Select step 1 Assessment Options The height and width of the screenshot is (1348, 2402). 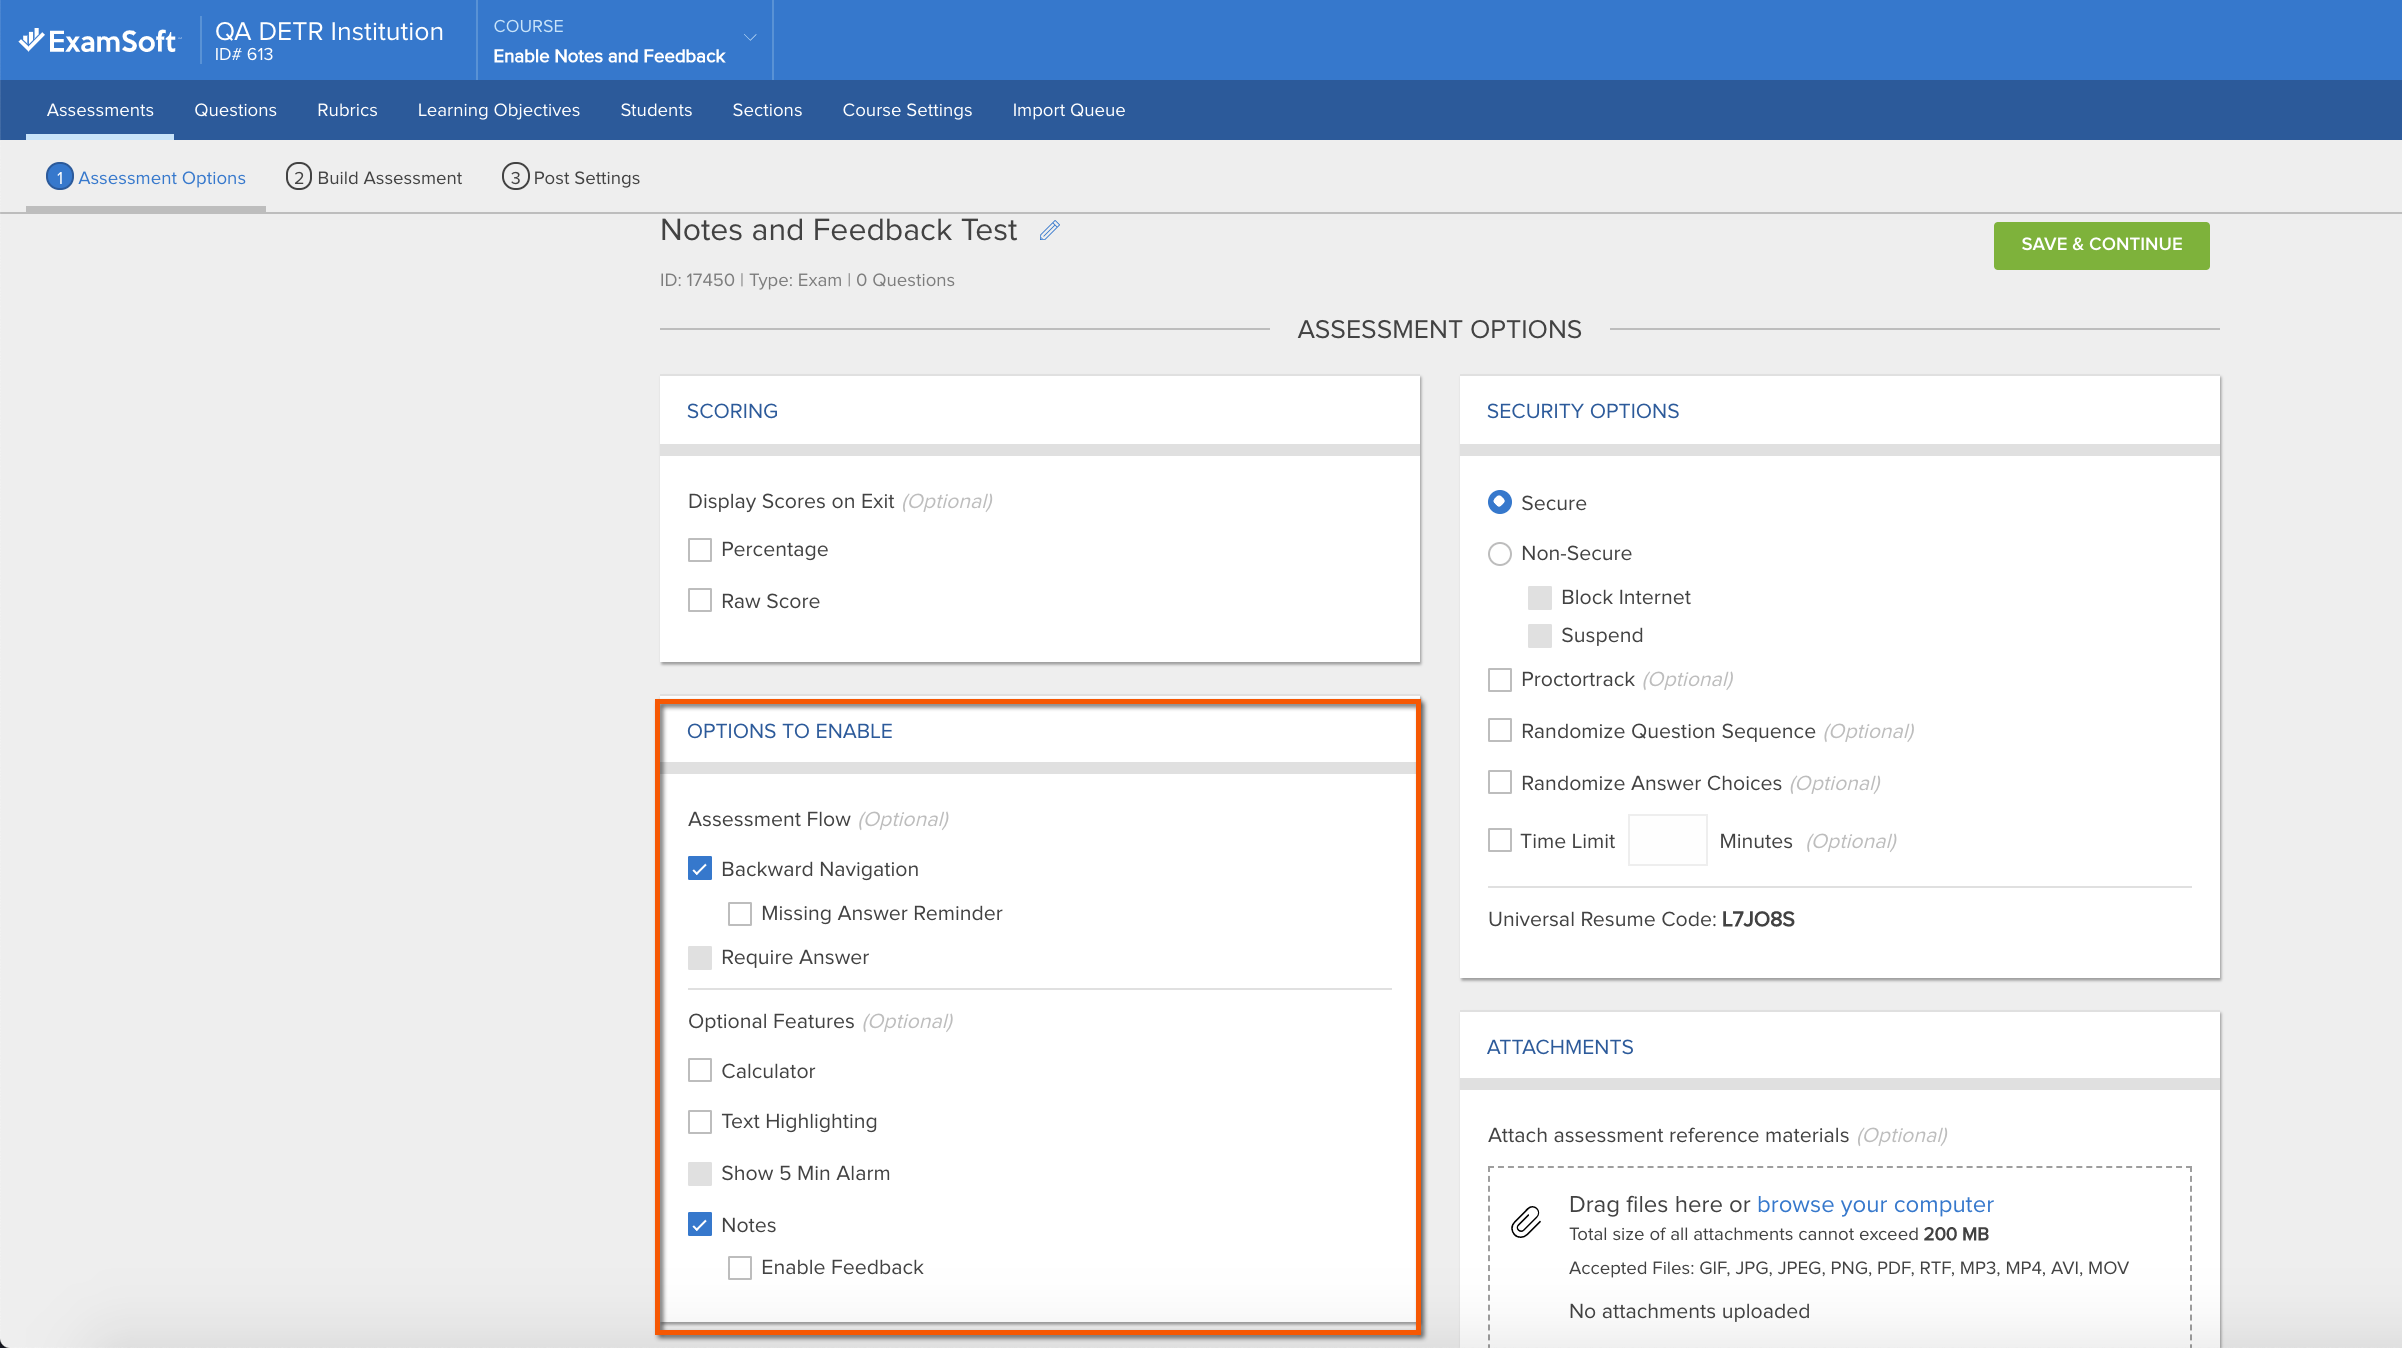(146, 177)
